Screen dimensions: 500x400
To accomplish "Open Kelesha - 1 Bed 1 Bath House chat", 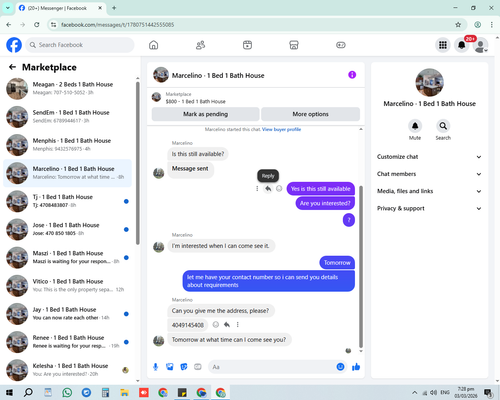I will click(68, 370).
